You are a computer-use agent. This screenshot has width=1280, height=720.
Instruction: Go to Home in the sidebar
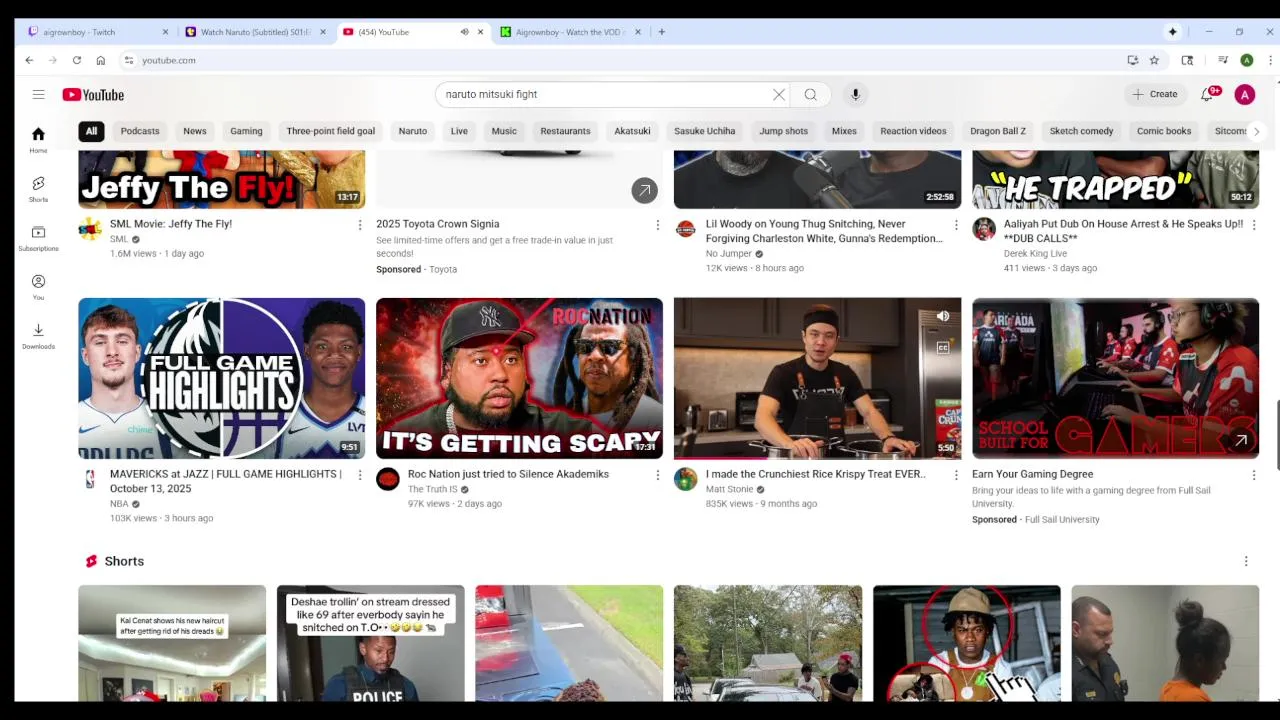coord(38,140)
